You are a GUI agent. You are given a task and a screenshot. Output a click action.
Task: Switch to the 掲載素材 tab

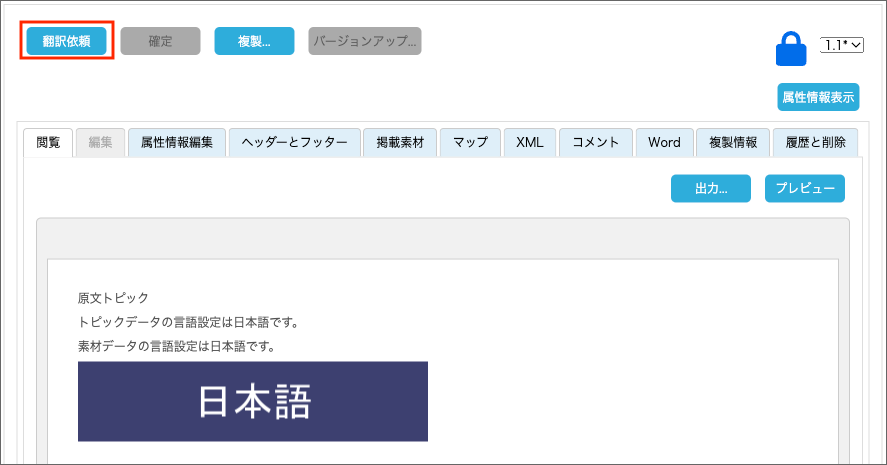pyautogui.click(x=400, y=143)
